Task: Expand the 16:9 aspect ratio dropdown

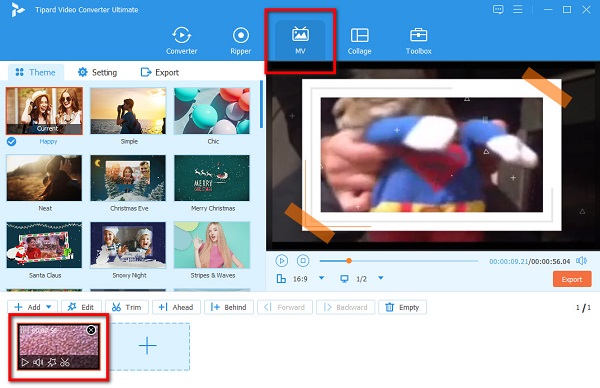Action: pyautogui.click(x=321, y=278)
